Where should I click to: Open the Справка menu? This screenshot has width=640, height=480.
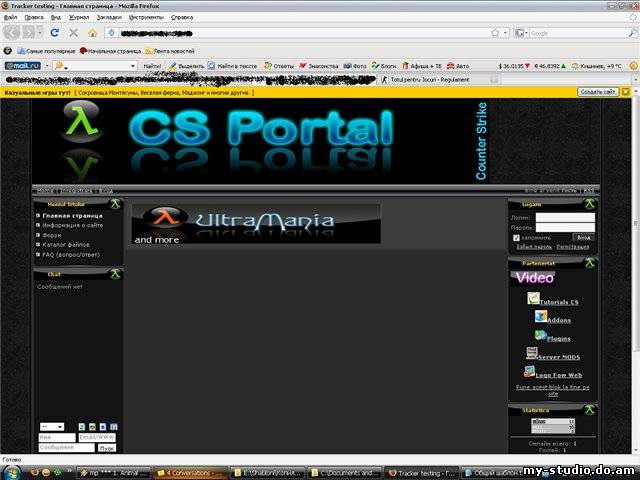tap(182, 17)
